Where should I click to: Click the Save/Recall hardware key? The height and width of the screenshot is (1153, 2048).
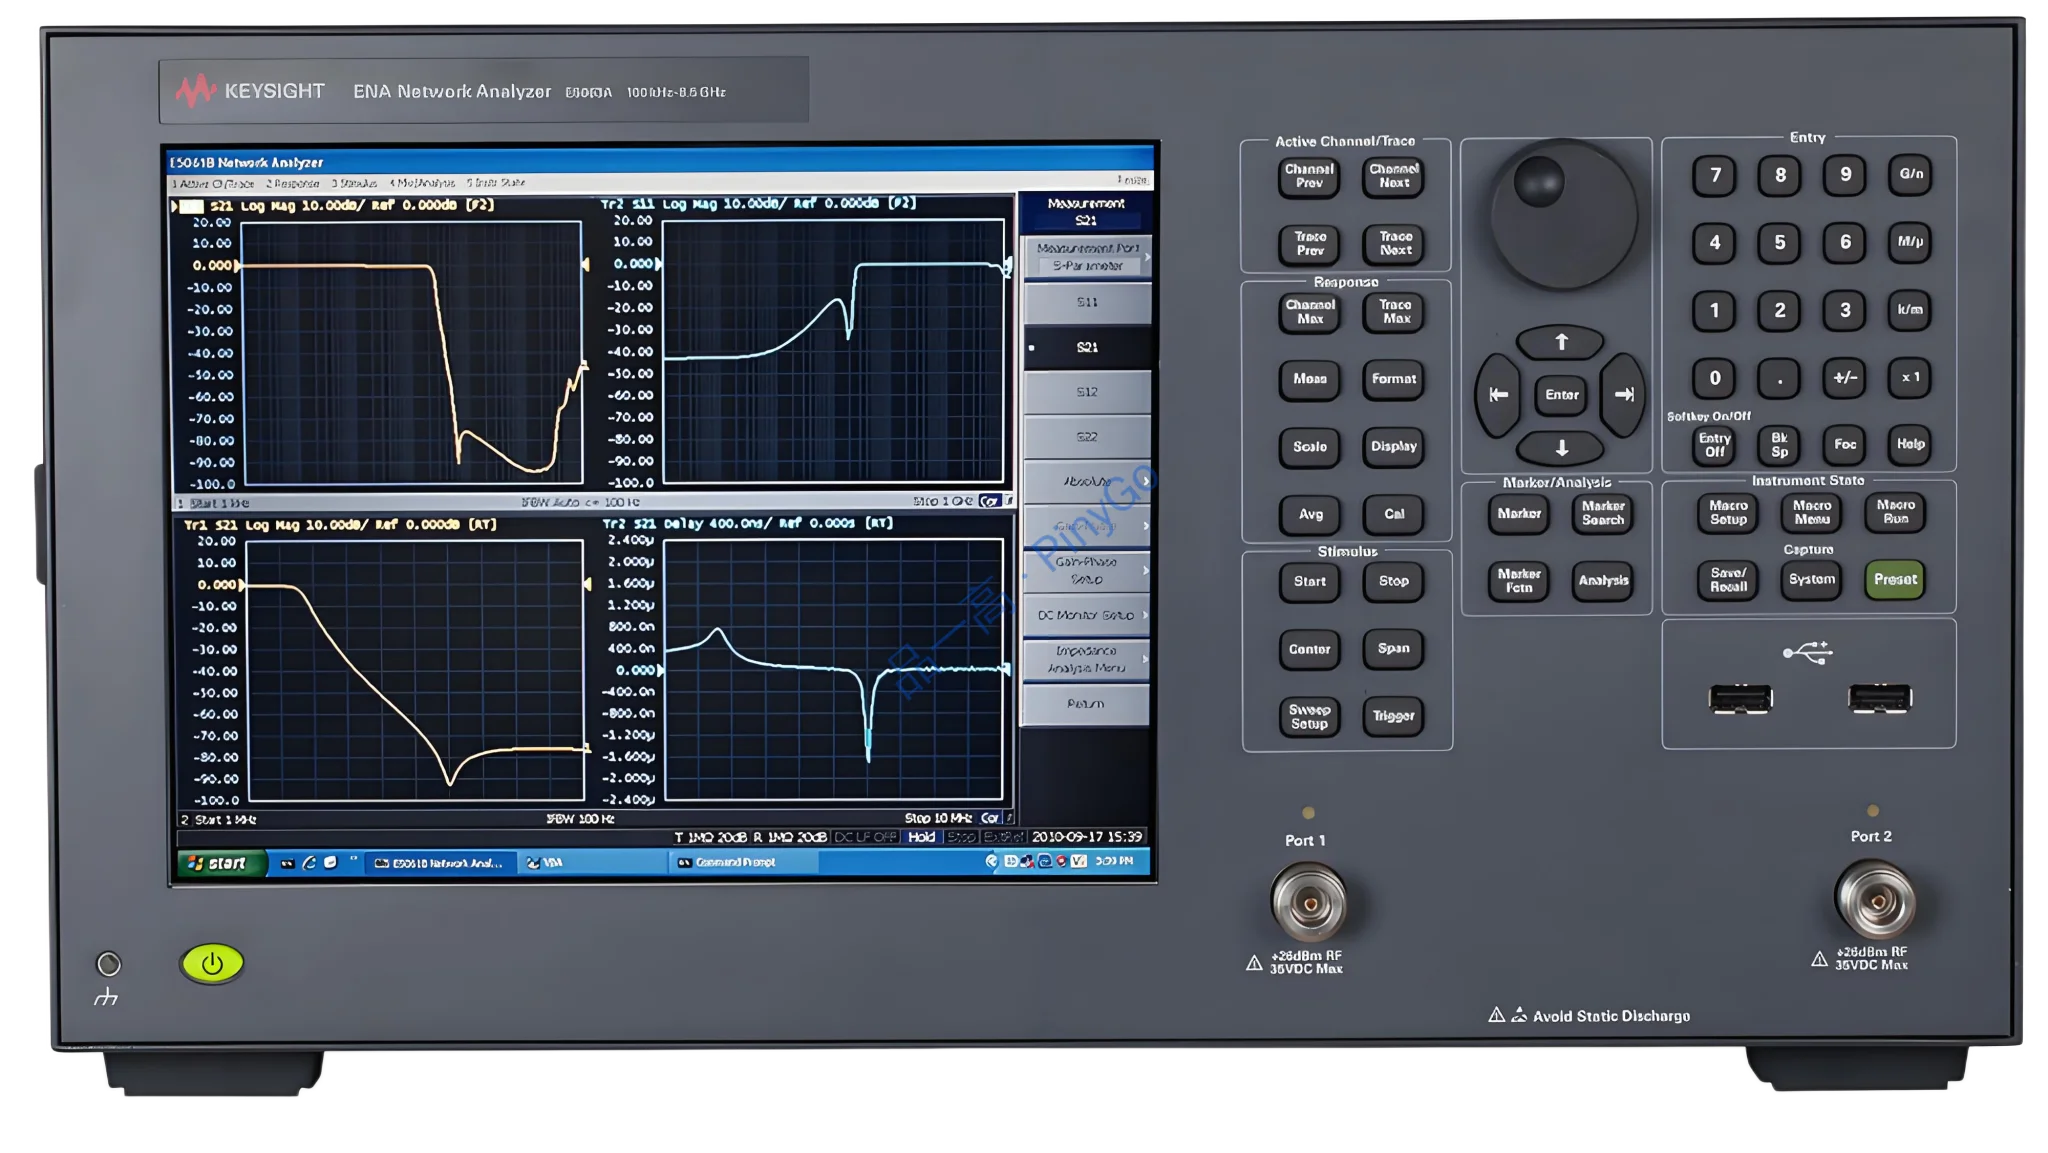tap(1728, 580)
